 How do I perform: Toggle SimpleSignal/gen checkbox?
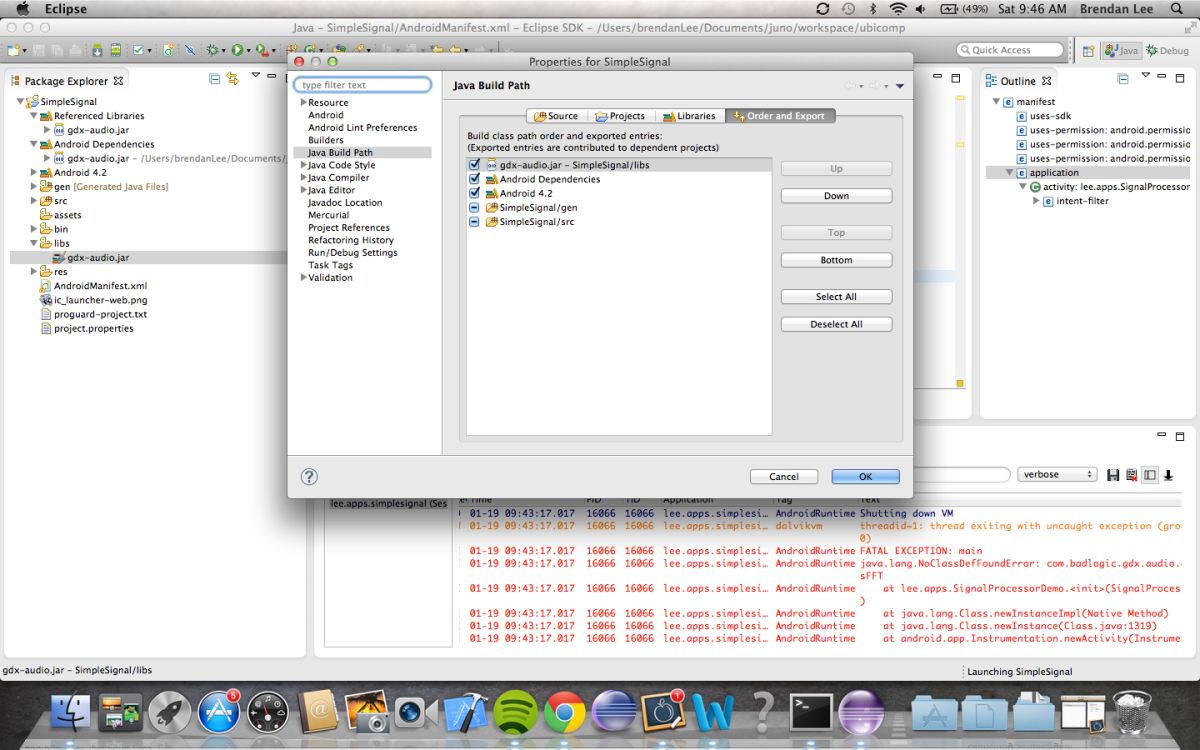[x=474, y=207]
